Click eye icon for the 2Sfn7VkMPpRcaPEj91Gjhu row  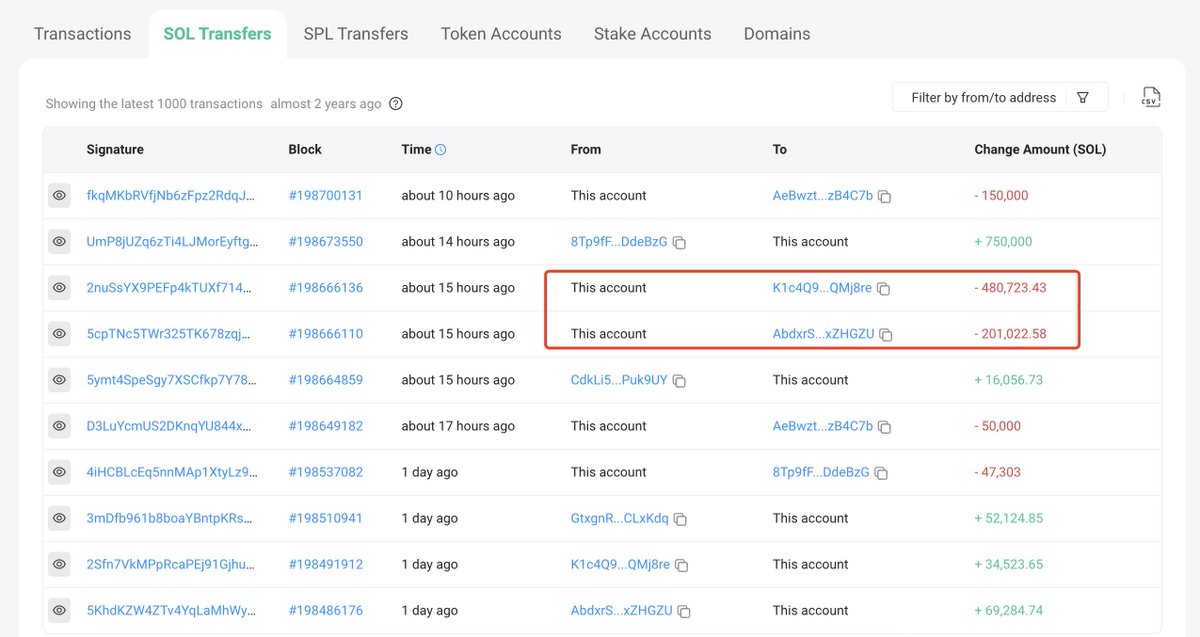coord(59,564)
